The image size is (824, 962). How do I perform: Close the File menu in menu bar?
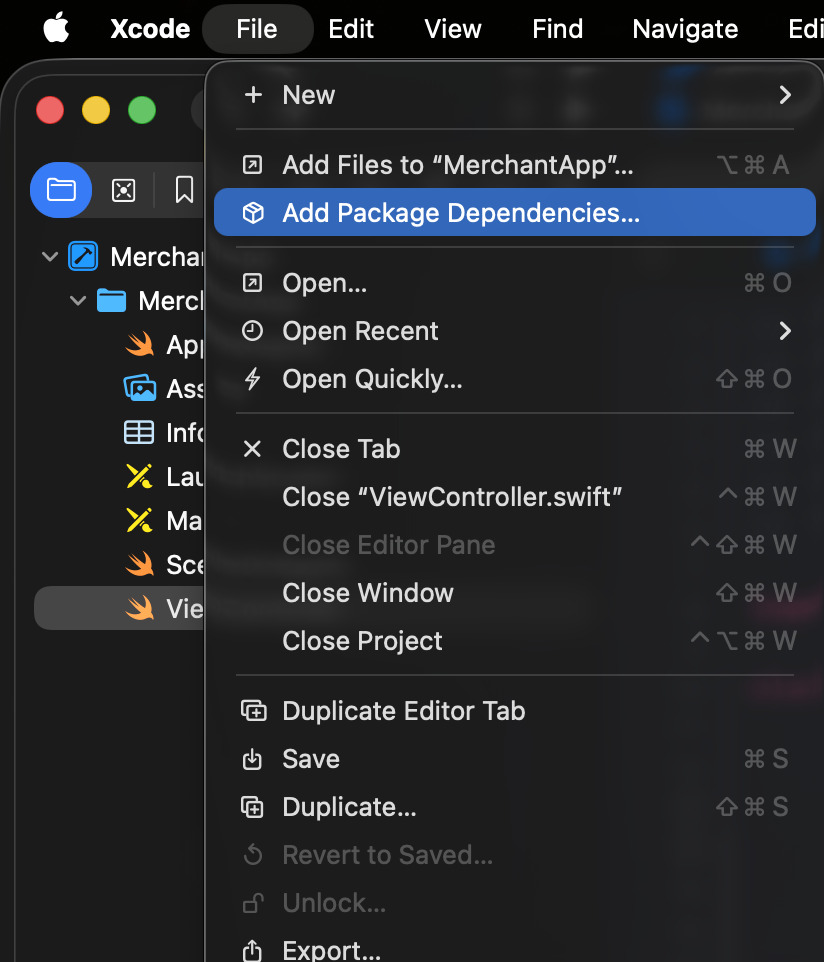click(257, 29)
